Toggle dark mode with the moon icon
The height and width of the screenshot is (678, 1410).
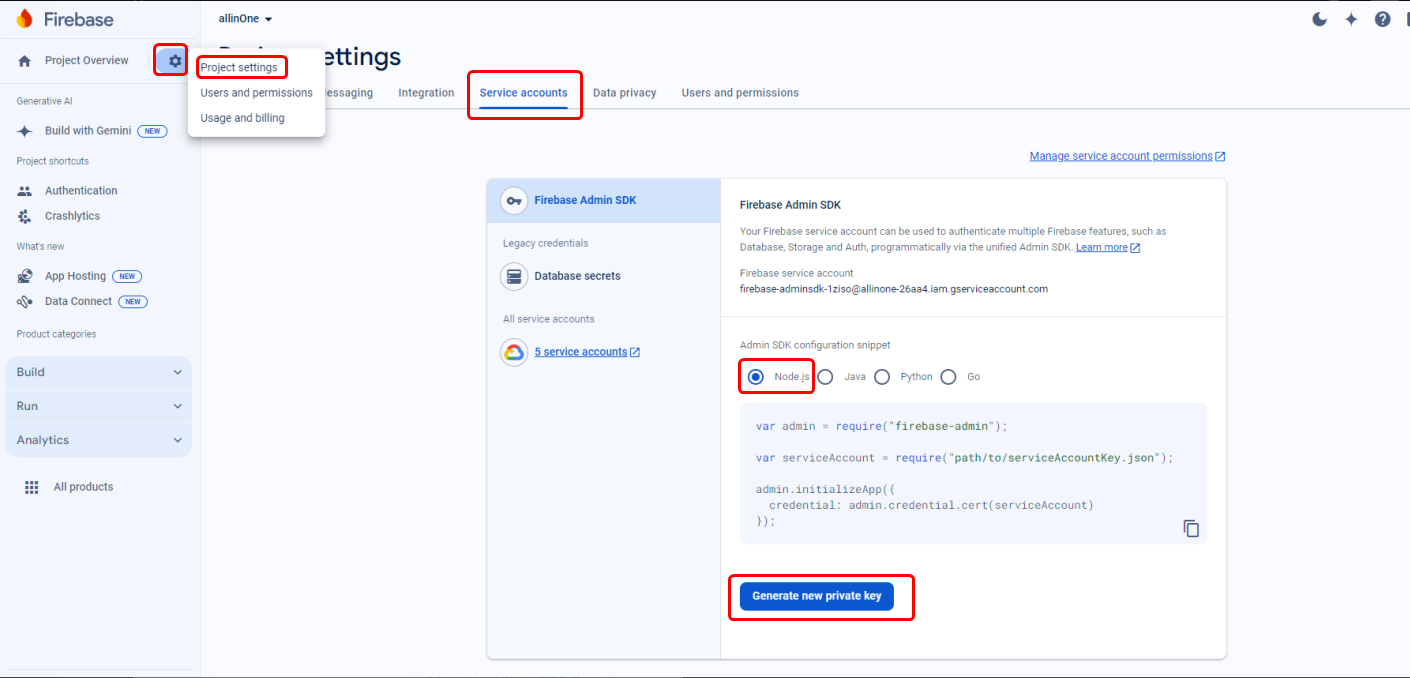click(1319, 19)
